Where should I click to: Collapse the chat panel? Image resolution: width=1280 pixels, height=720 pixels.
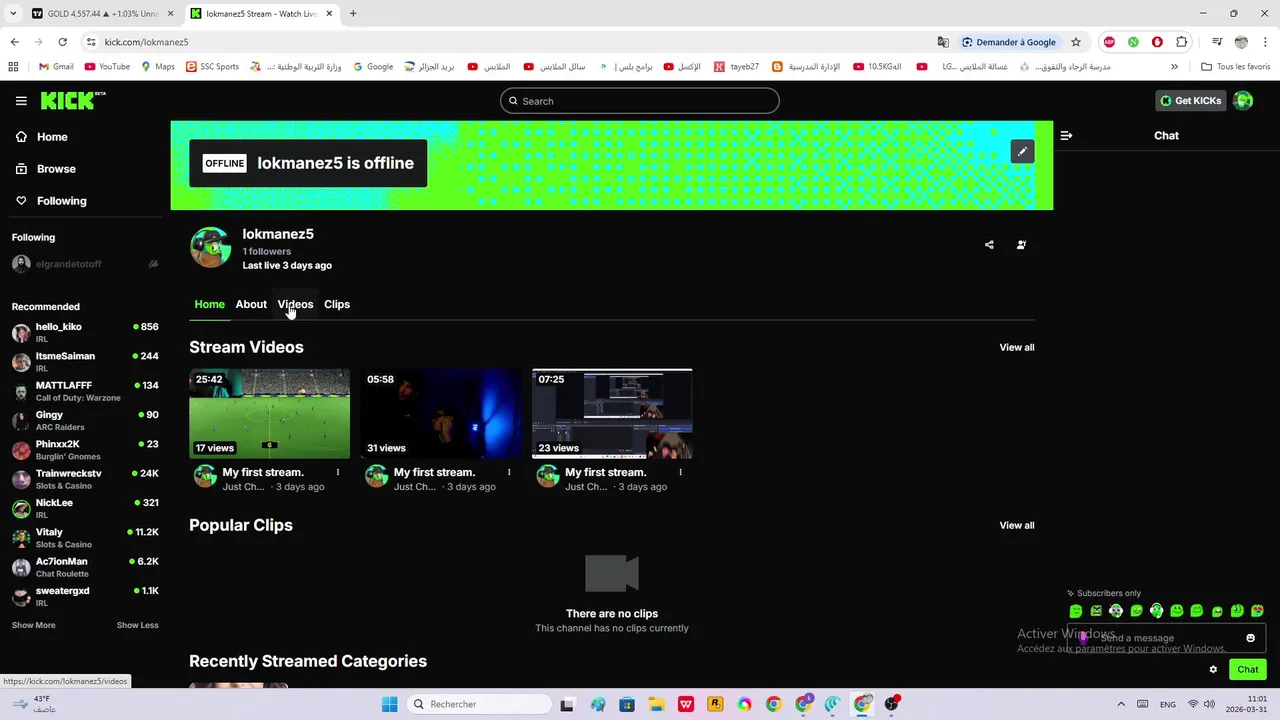click(1066, 135)
